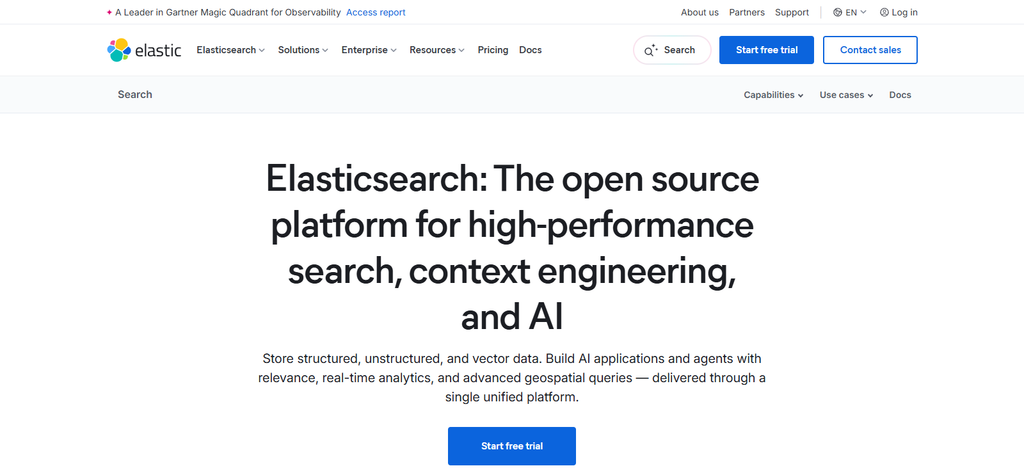The height and width of the screenshot is (468, 1024).
Task: Open the Use cases dropdown
Action: 846,95
